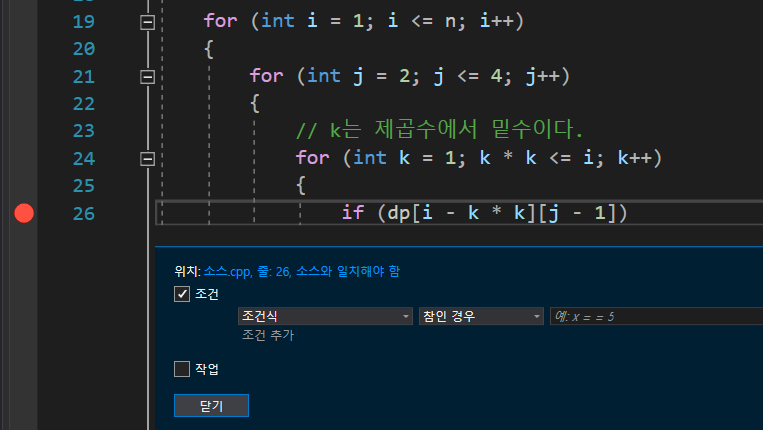The image size is (763, 430).
Task: Click line number 24
Action: click(x=84, y=159)
